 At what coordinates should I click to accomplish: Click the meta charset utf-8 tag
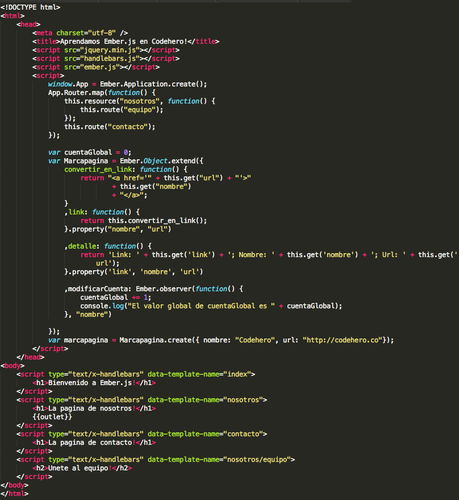pos(80,33)
